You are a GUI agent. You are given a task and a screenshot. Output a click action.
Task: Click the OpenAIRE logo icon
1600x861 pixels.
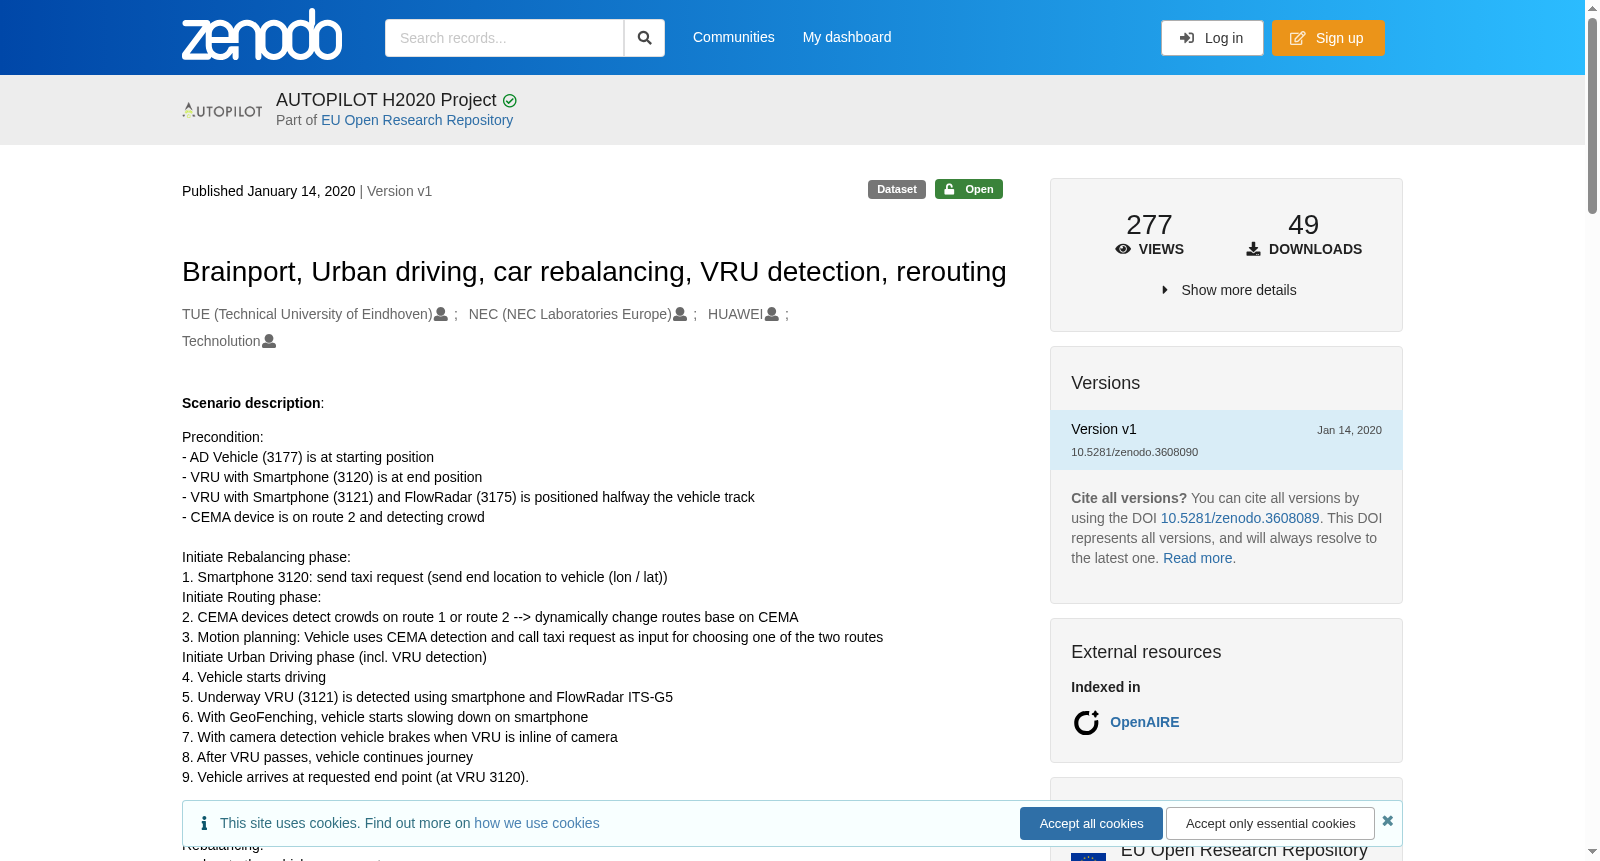coord(1086,722)
